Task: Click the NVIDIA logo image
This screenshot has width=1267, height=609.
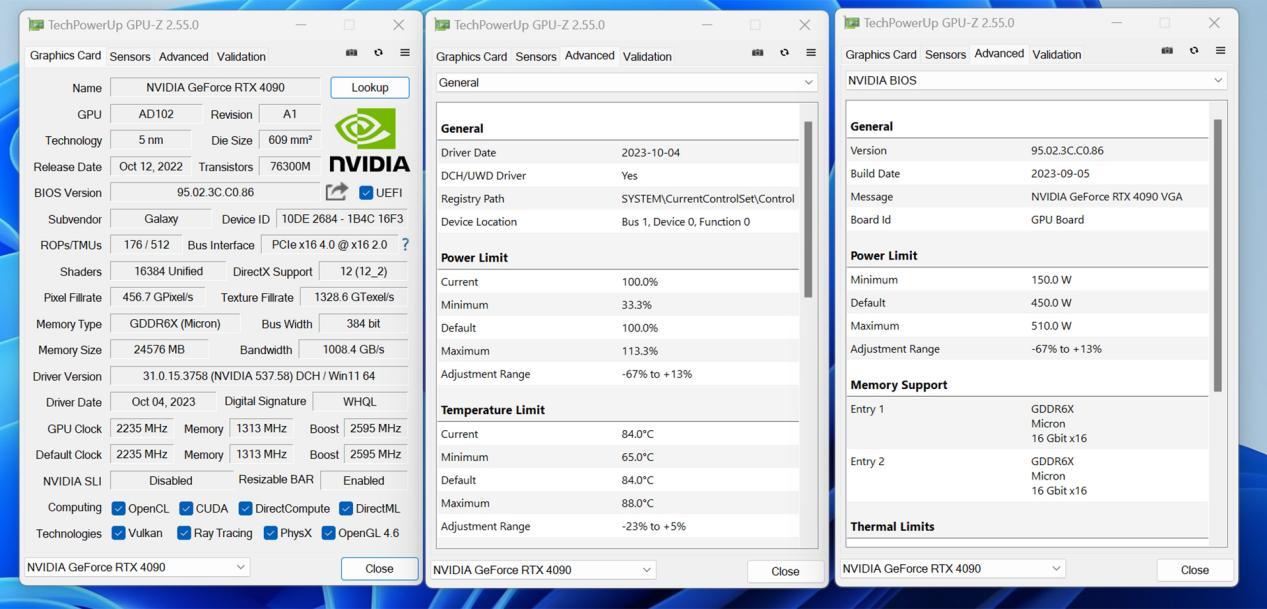Action: click(369, 141)
